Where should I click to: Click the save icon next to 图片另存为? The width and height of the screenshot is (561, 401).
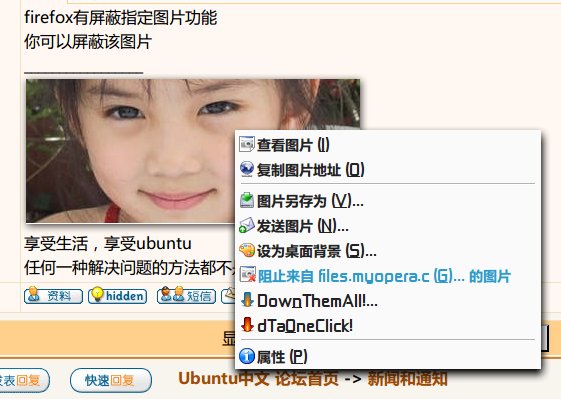pos(247,200)
